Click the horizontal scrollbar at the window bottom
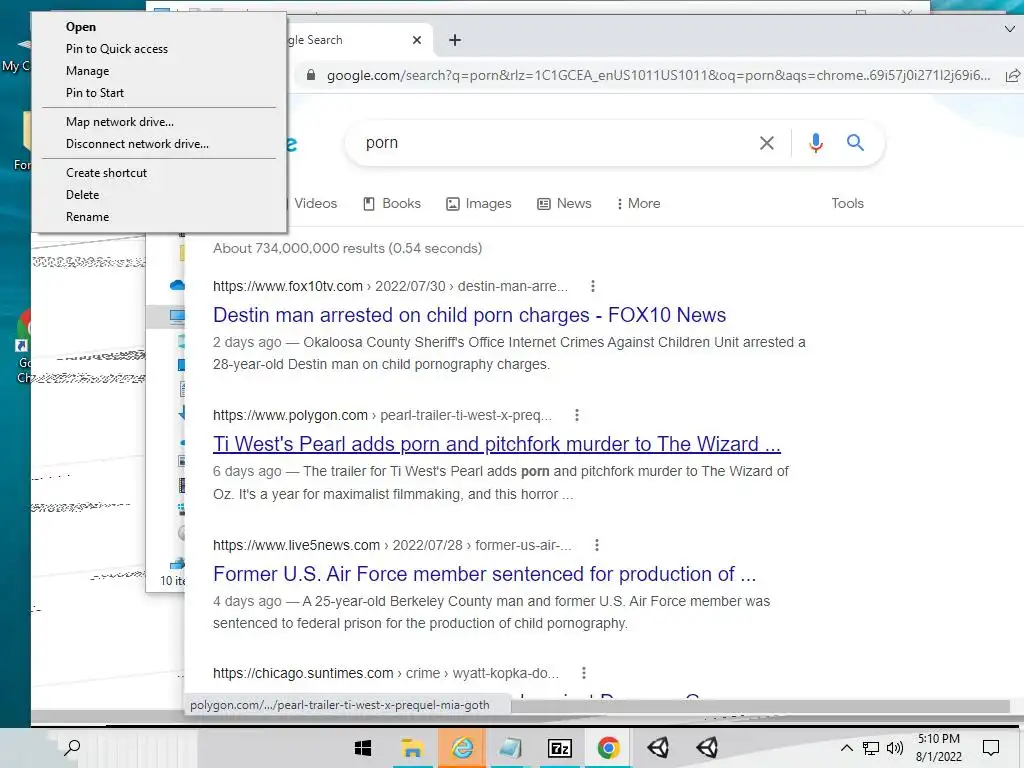 tap(760, 706)
